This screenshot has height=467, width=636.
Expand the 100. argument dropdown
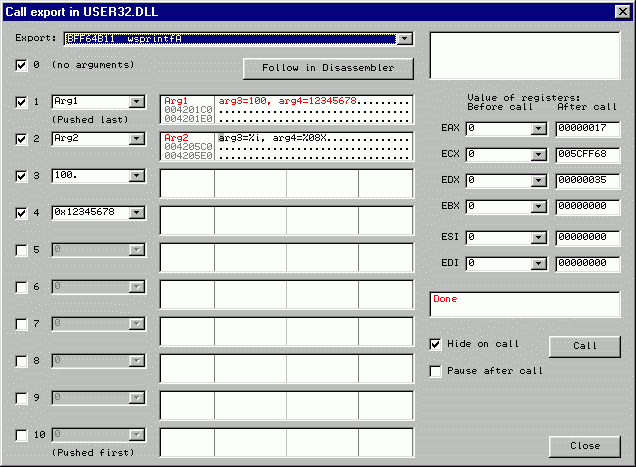[137, 176]
